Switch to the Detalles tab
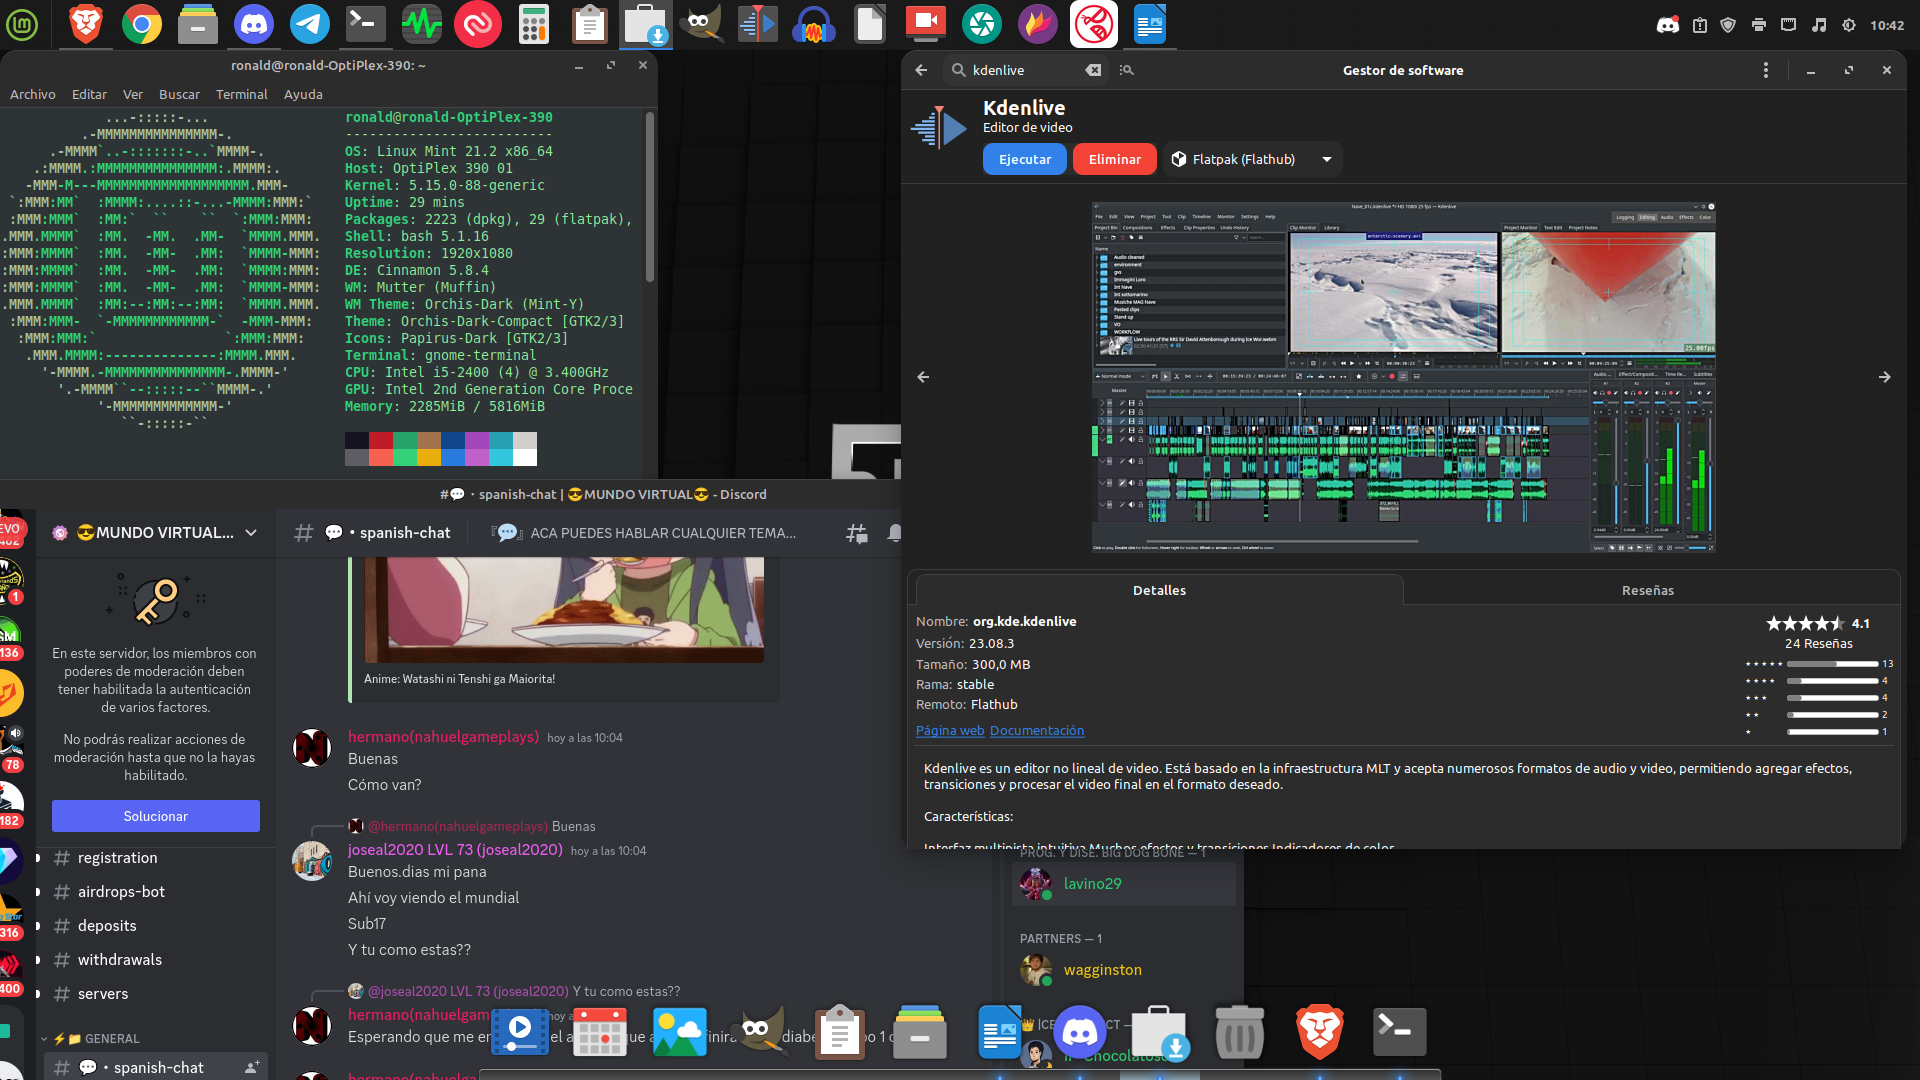 pos(1159,590)
